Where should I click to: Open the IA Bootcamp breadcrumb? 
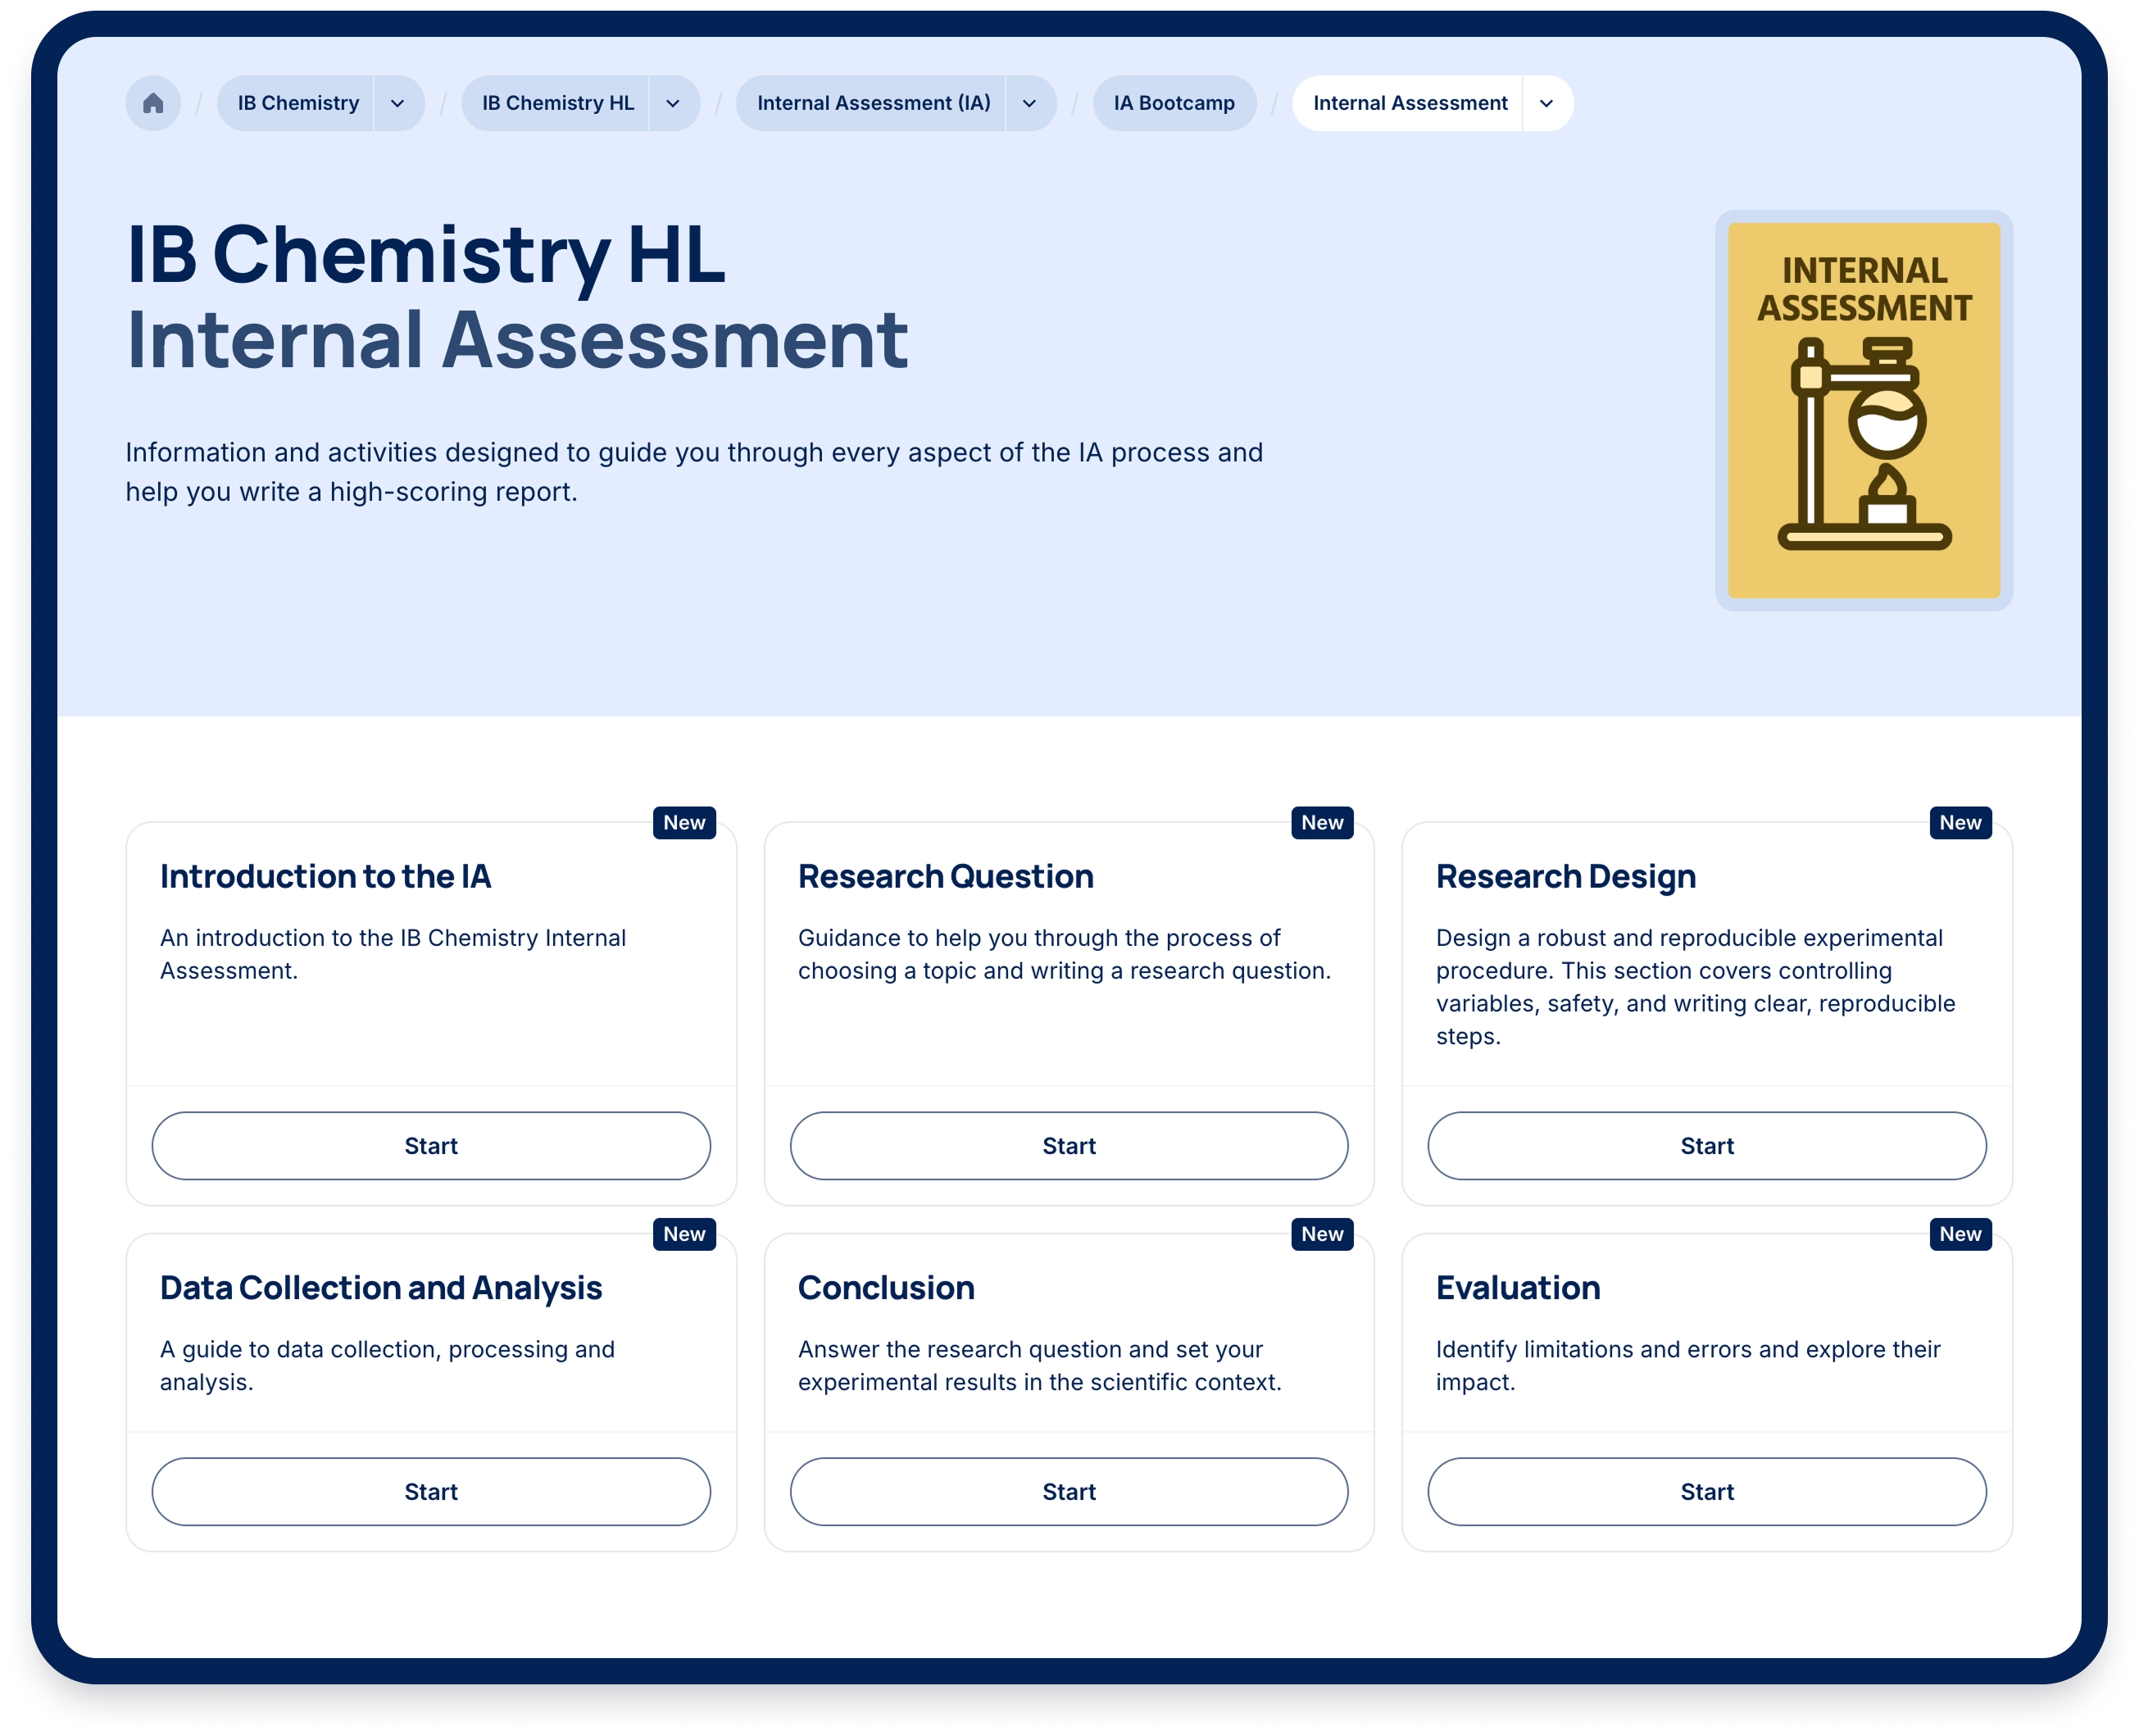1174,103
